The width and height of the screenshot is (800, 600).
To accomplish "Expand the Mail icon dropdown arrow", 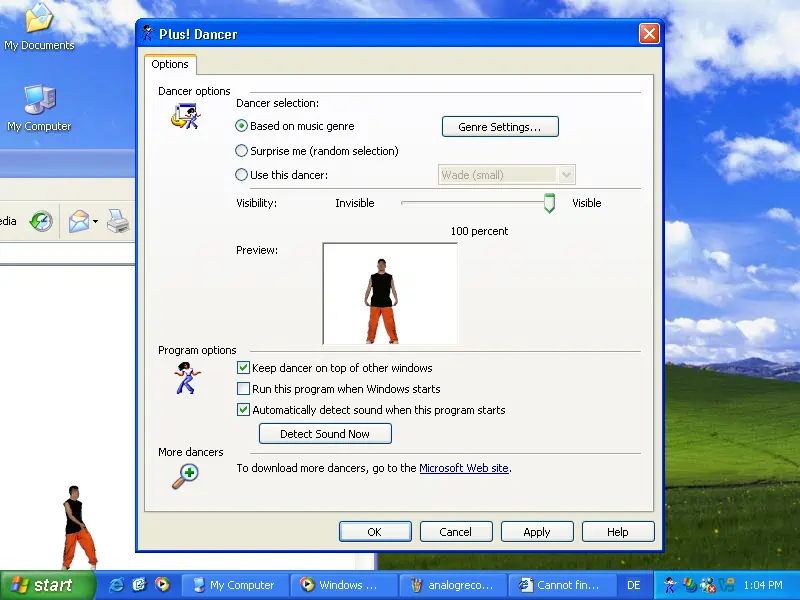I will [95, 222].
